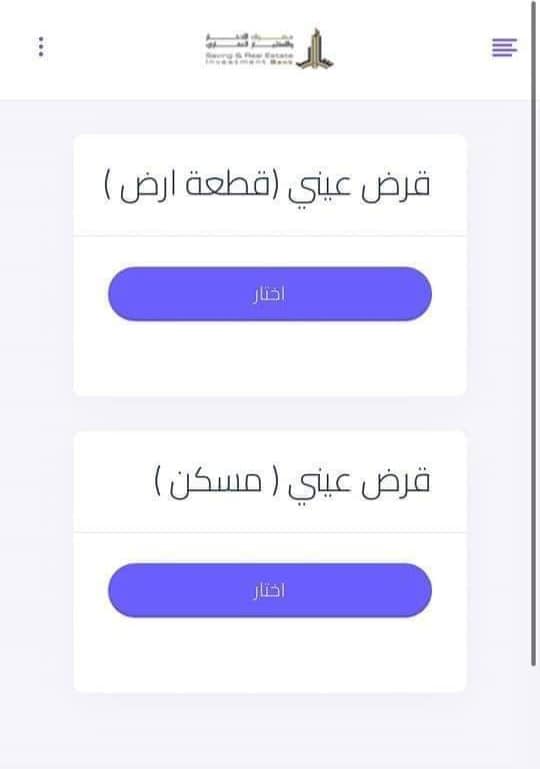
Task: Click اختار under مسكن loan
Action: point(270,590)
